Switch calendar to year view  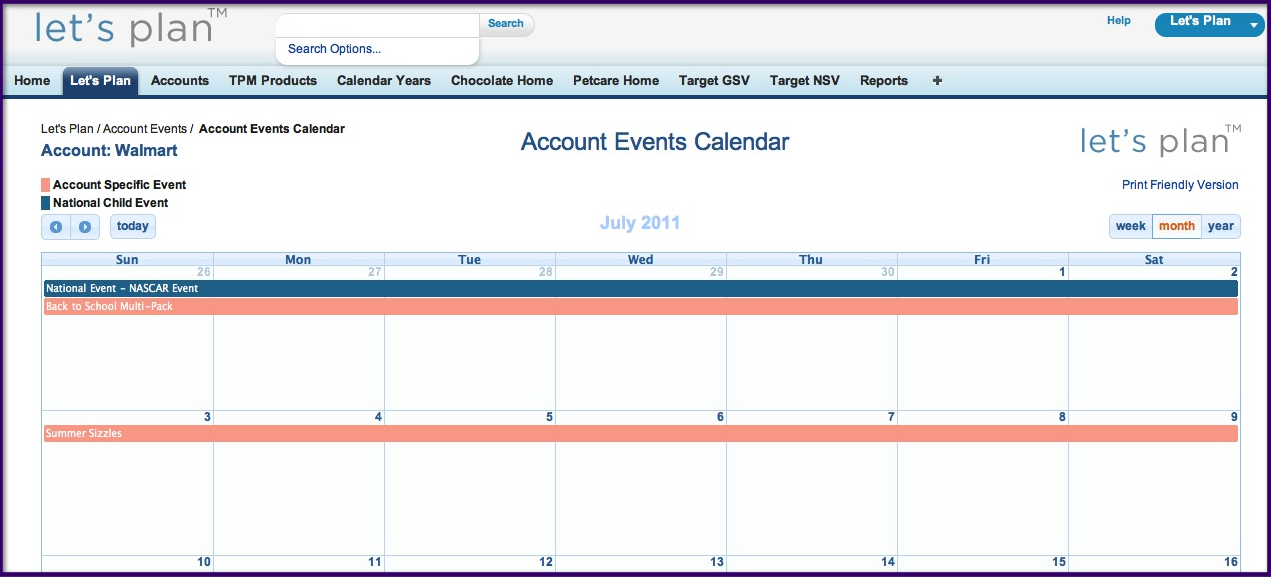point(1221,226)
